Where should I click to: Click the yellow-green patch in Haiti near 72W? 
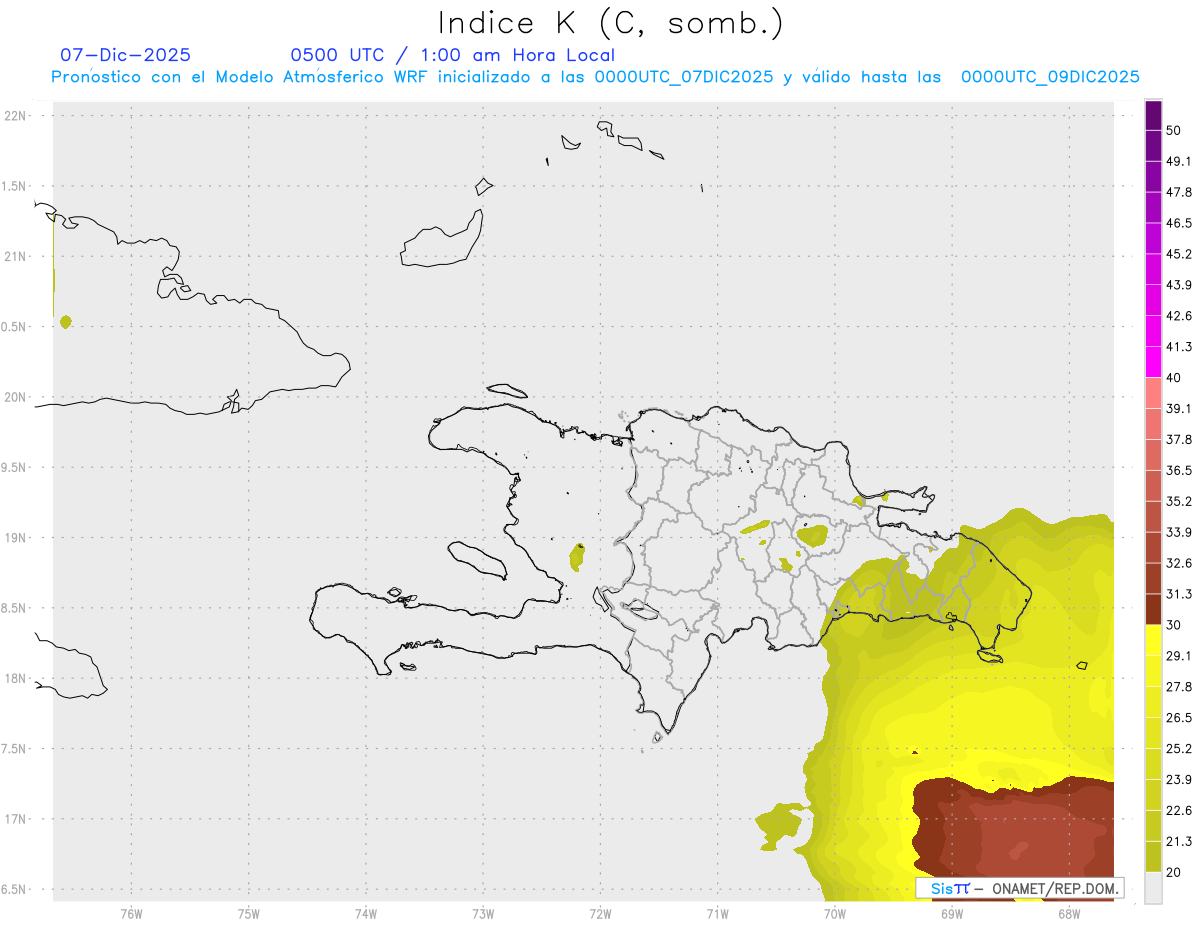pyautogui.click(x=577, y=557)
